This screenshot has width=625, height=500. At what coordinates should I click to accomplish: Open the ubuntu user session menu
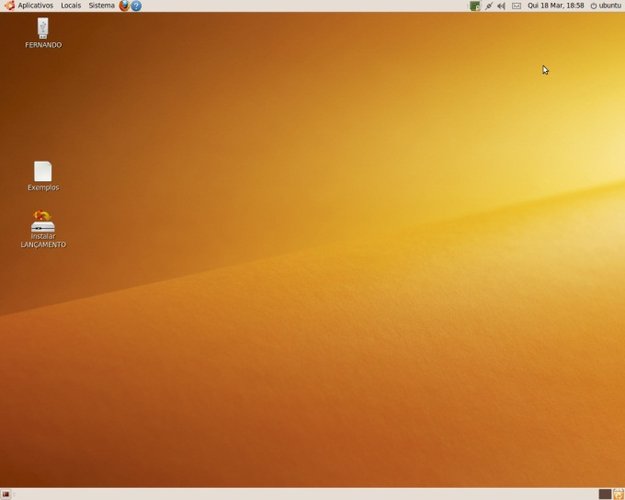605,6
